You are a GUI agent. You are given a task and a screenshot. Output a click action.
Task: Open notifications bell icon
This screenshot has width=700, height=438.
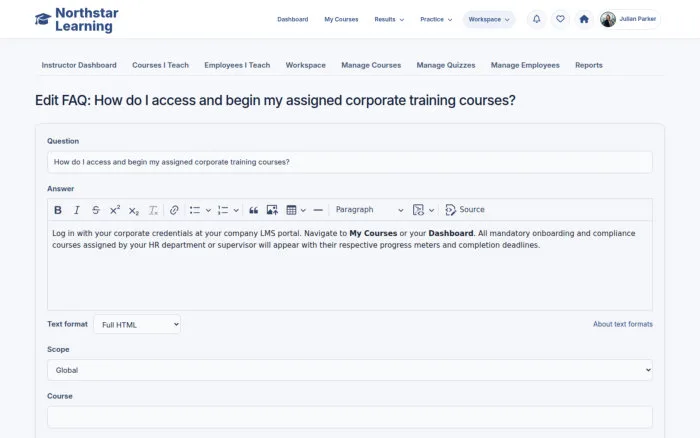537,19
